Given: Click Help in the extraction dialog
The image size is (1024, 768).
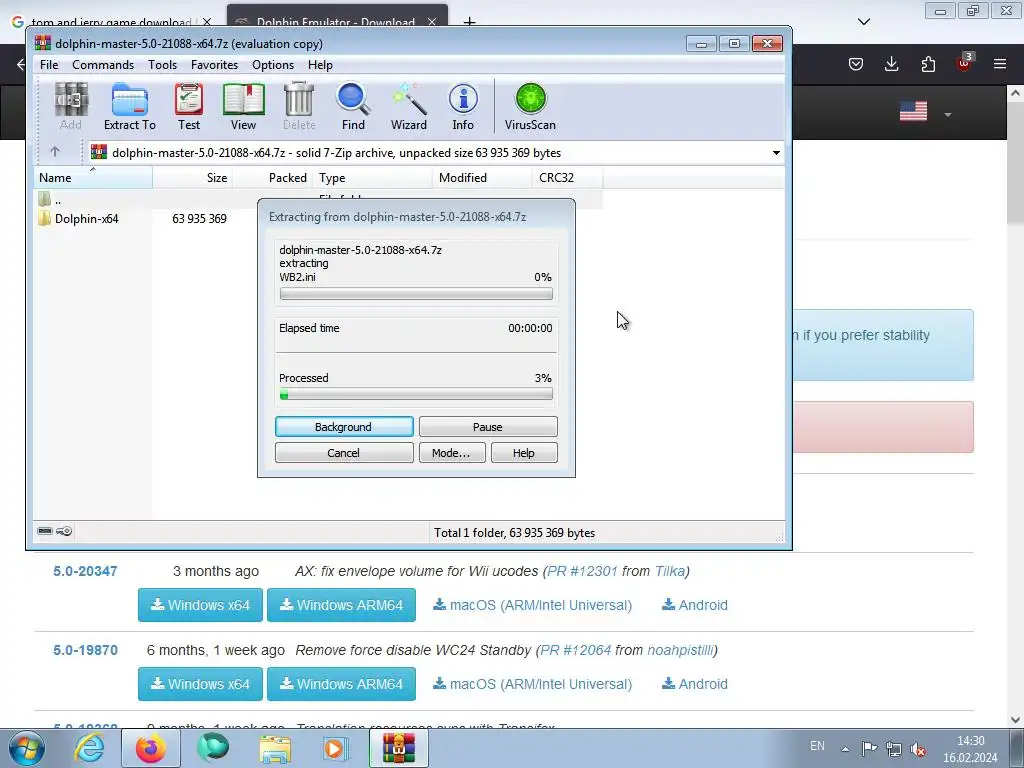Looking at the screenshot, I should [x=524, y=453].
